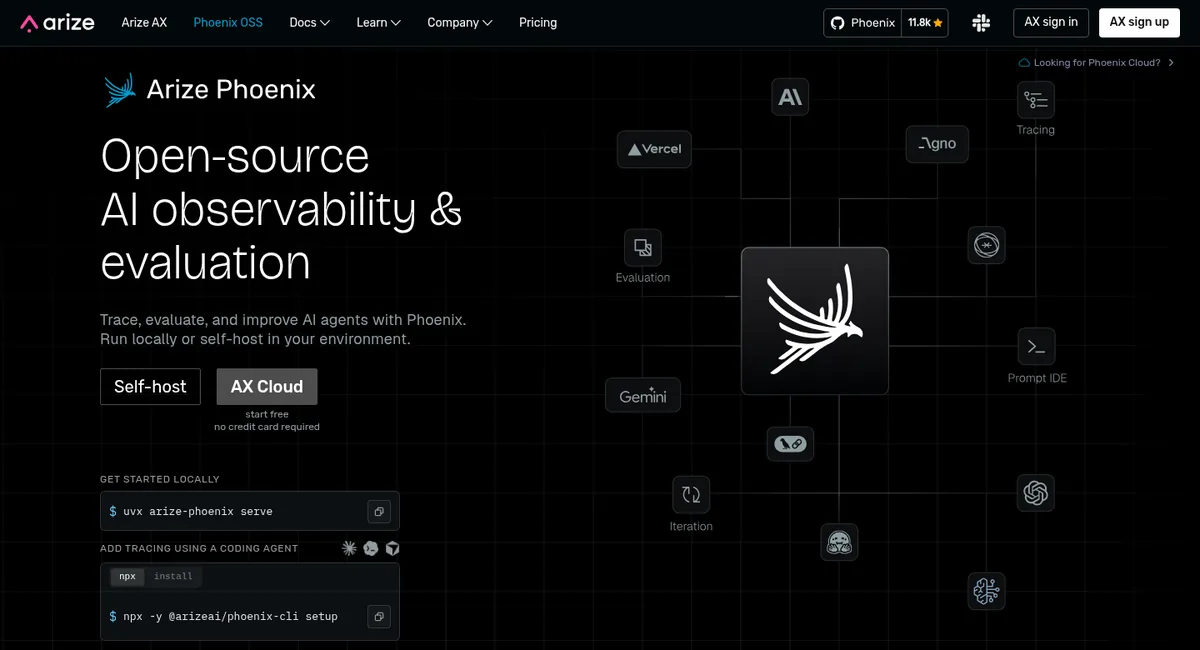The height and width of the screenshot is (650, 1200).
Task: Open the Pricing nav item
Action: tap(538, 22)
